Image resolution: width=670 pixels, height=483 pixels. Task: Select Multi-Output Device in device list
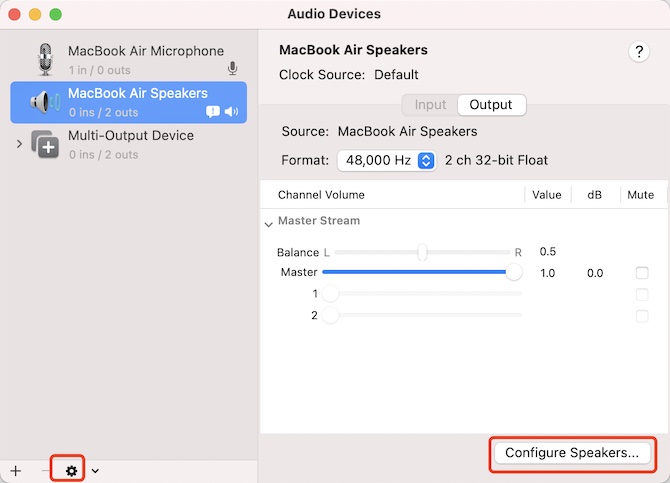[x=129, y=144]
